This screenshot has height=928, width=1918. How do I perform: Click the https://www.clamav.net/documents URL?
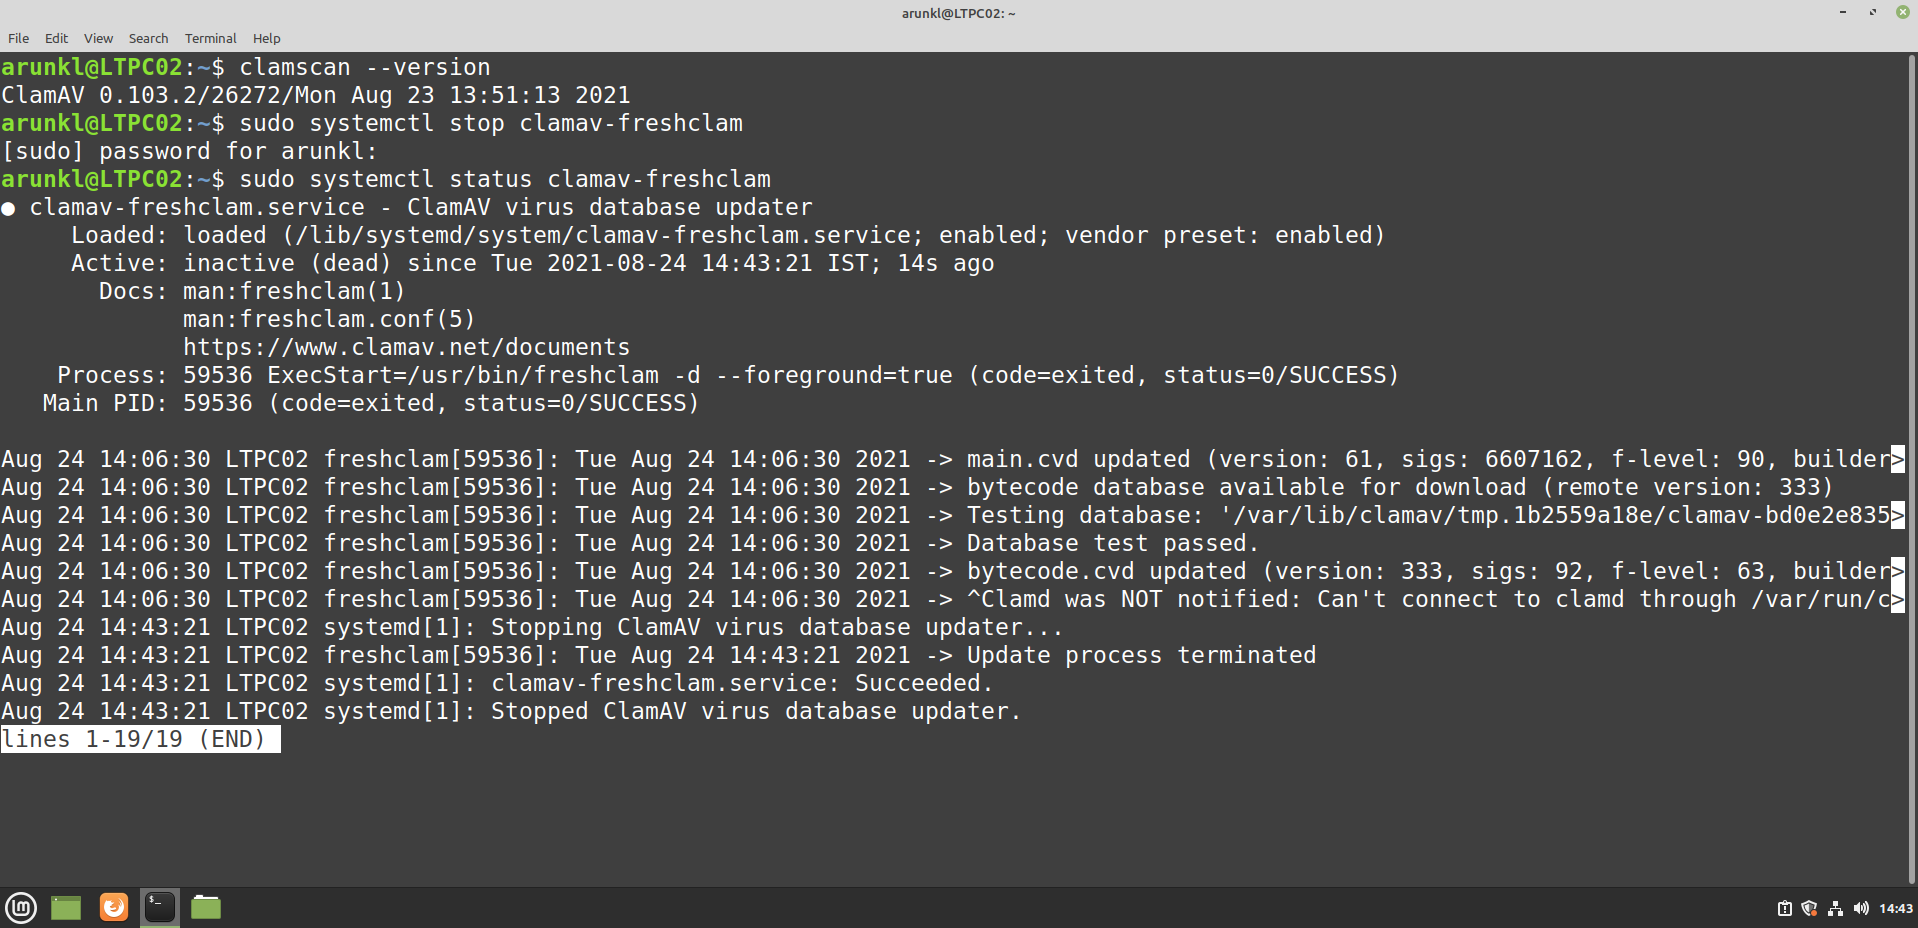(x=406, y=347)
